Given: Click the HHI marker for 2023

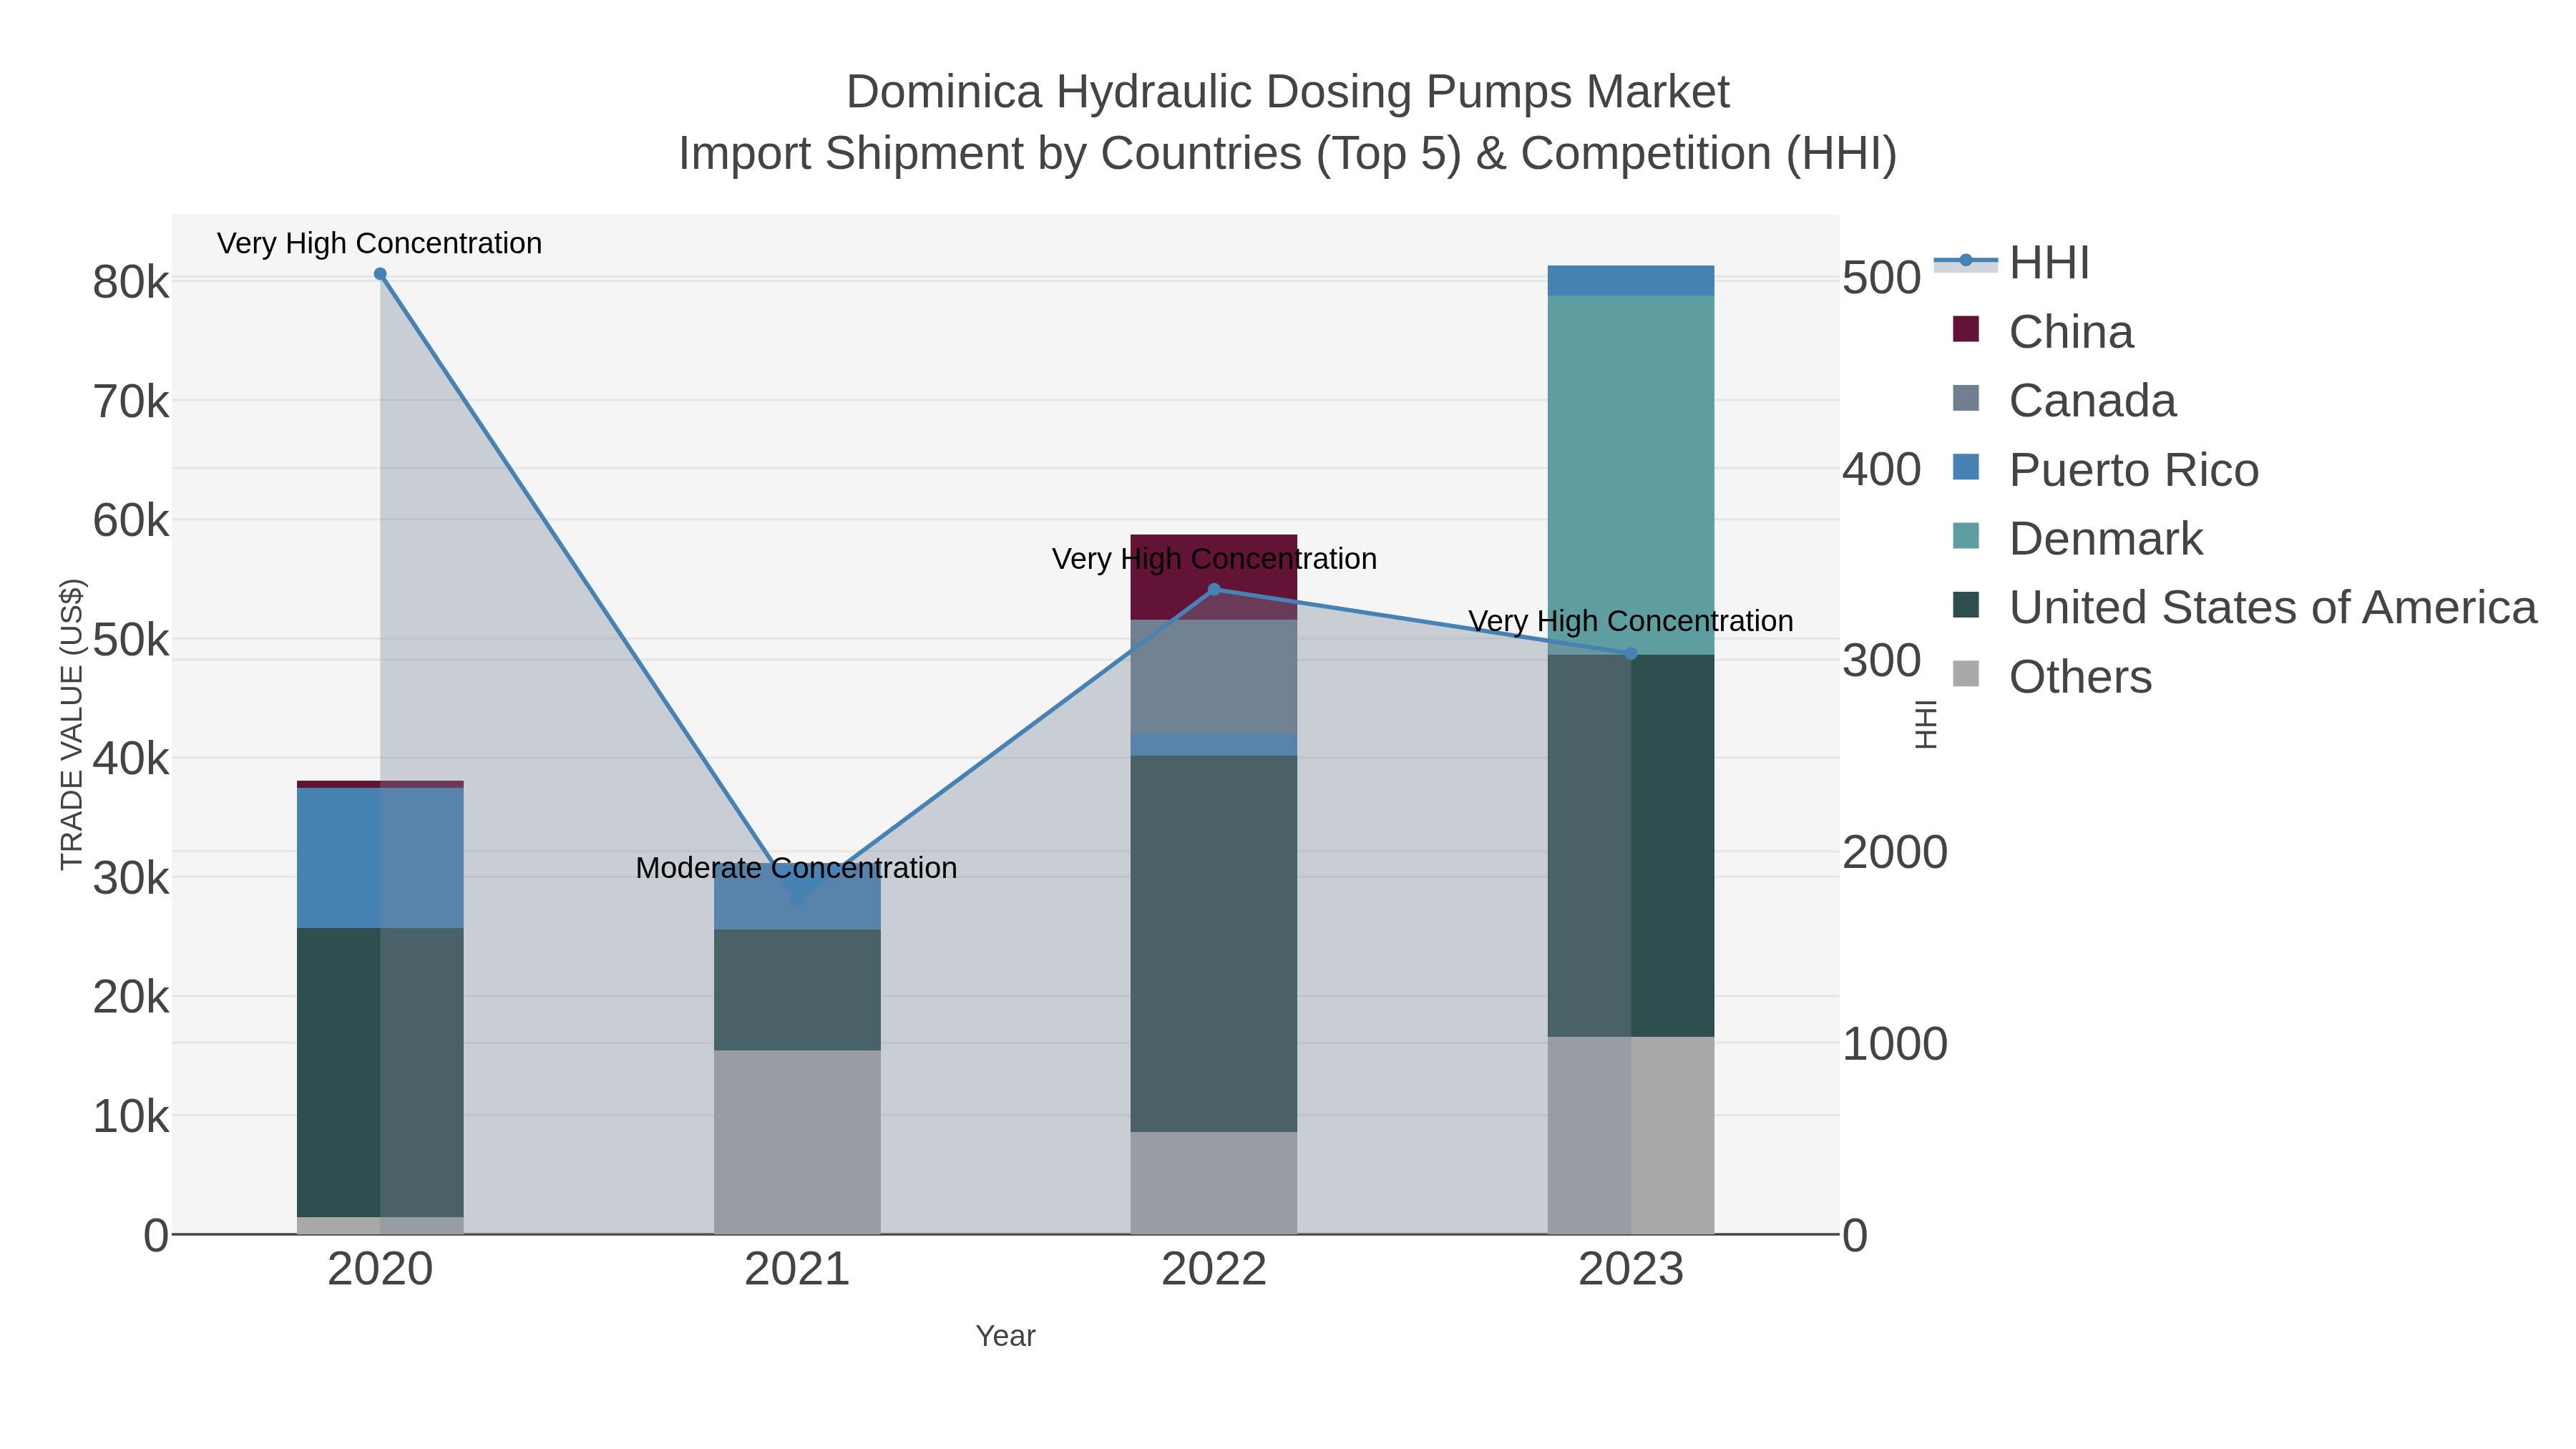Looking at the screenshot, I should tap(1631, 654).
